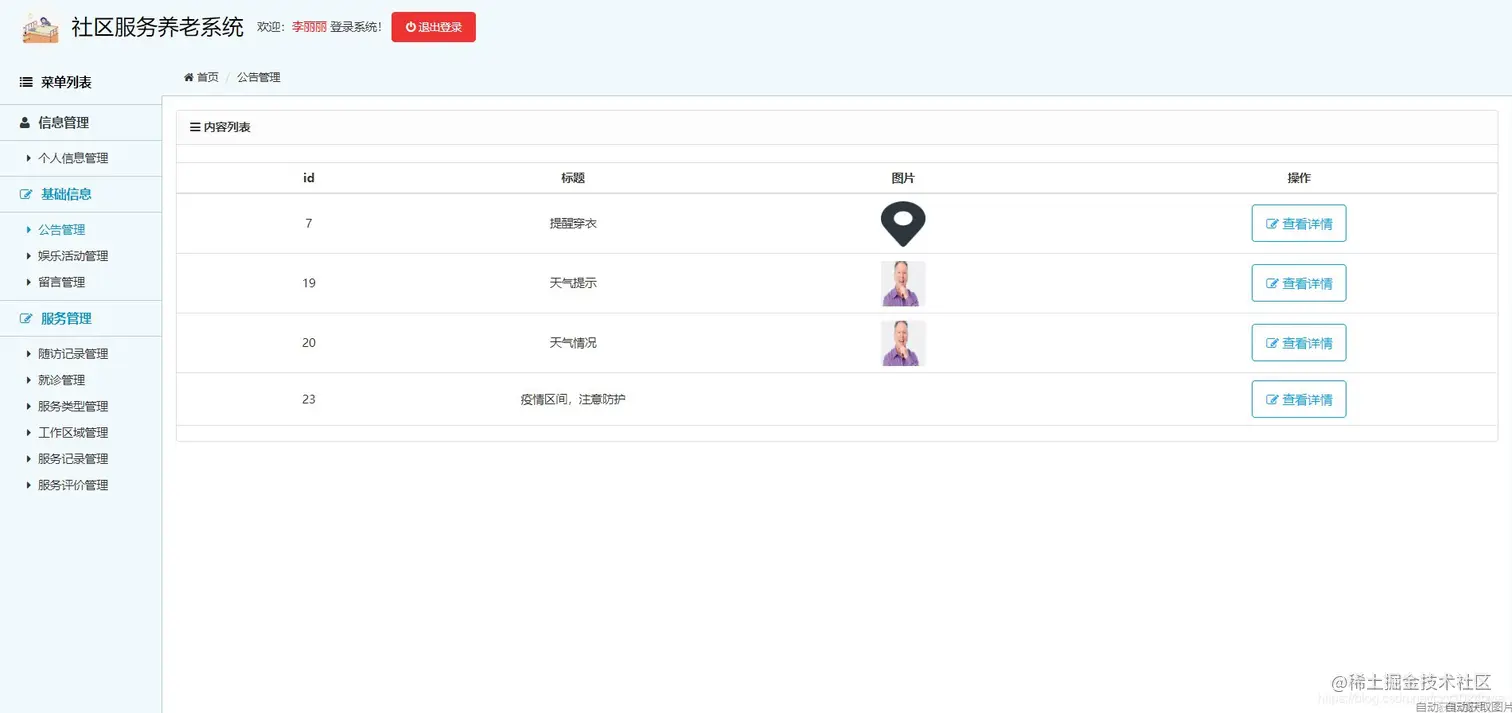Viewport: 1512px width, 713px height.
Task: Click the title text 天气提示
Action: pos(573,283)
